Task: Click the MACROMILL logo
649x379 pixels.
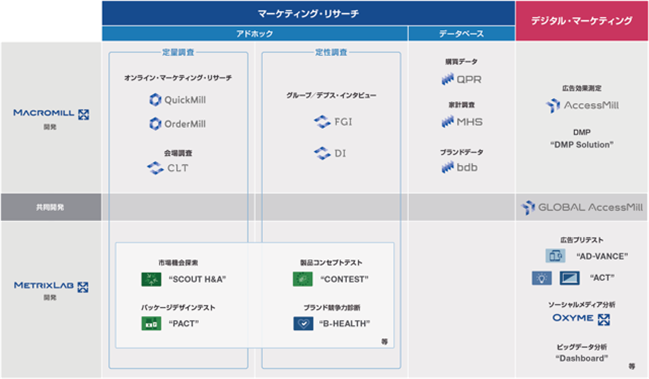Action: click(x=51, y=113)
